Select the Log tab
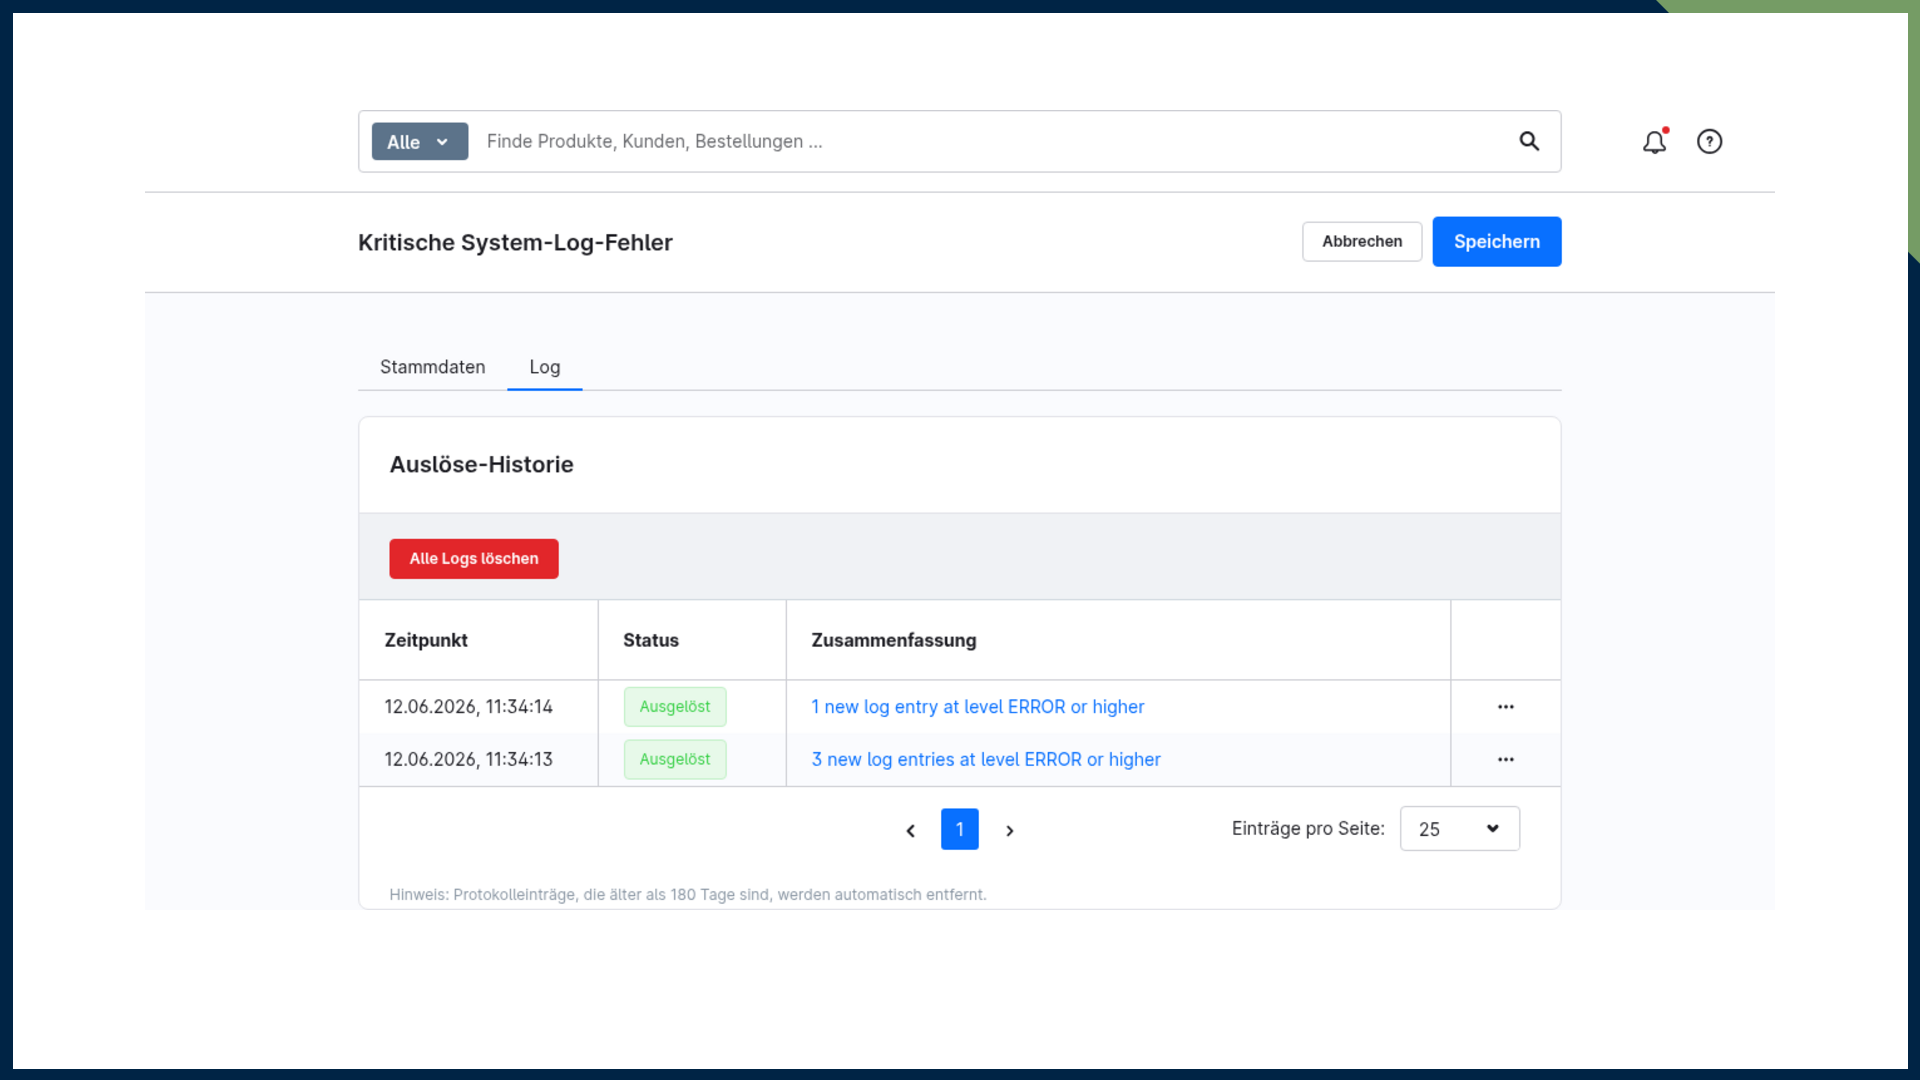 coord(545,367)
